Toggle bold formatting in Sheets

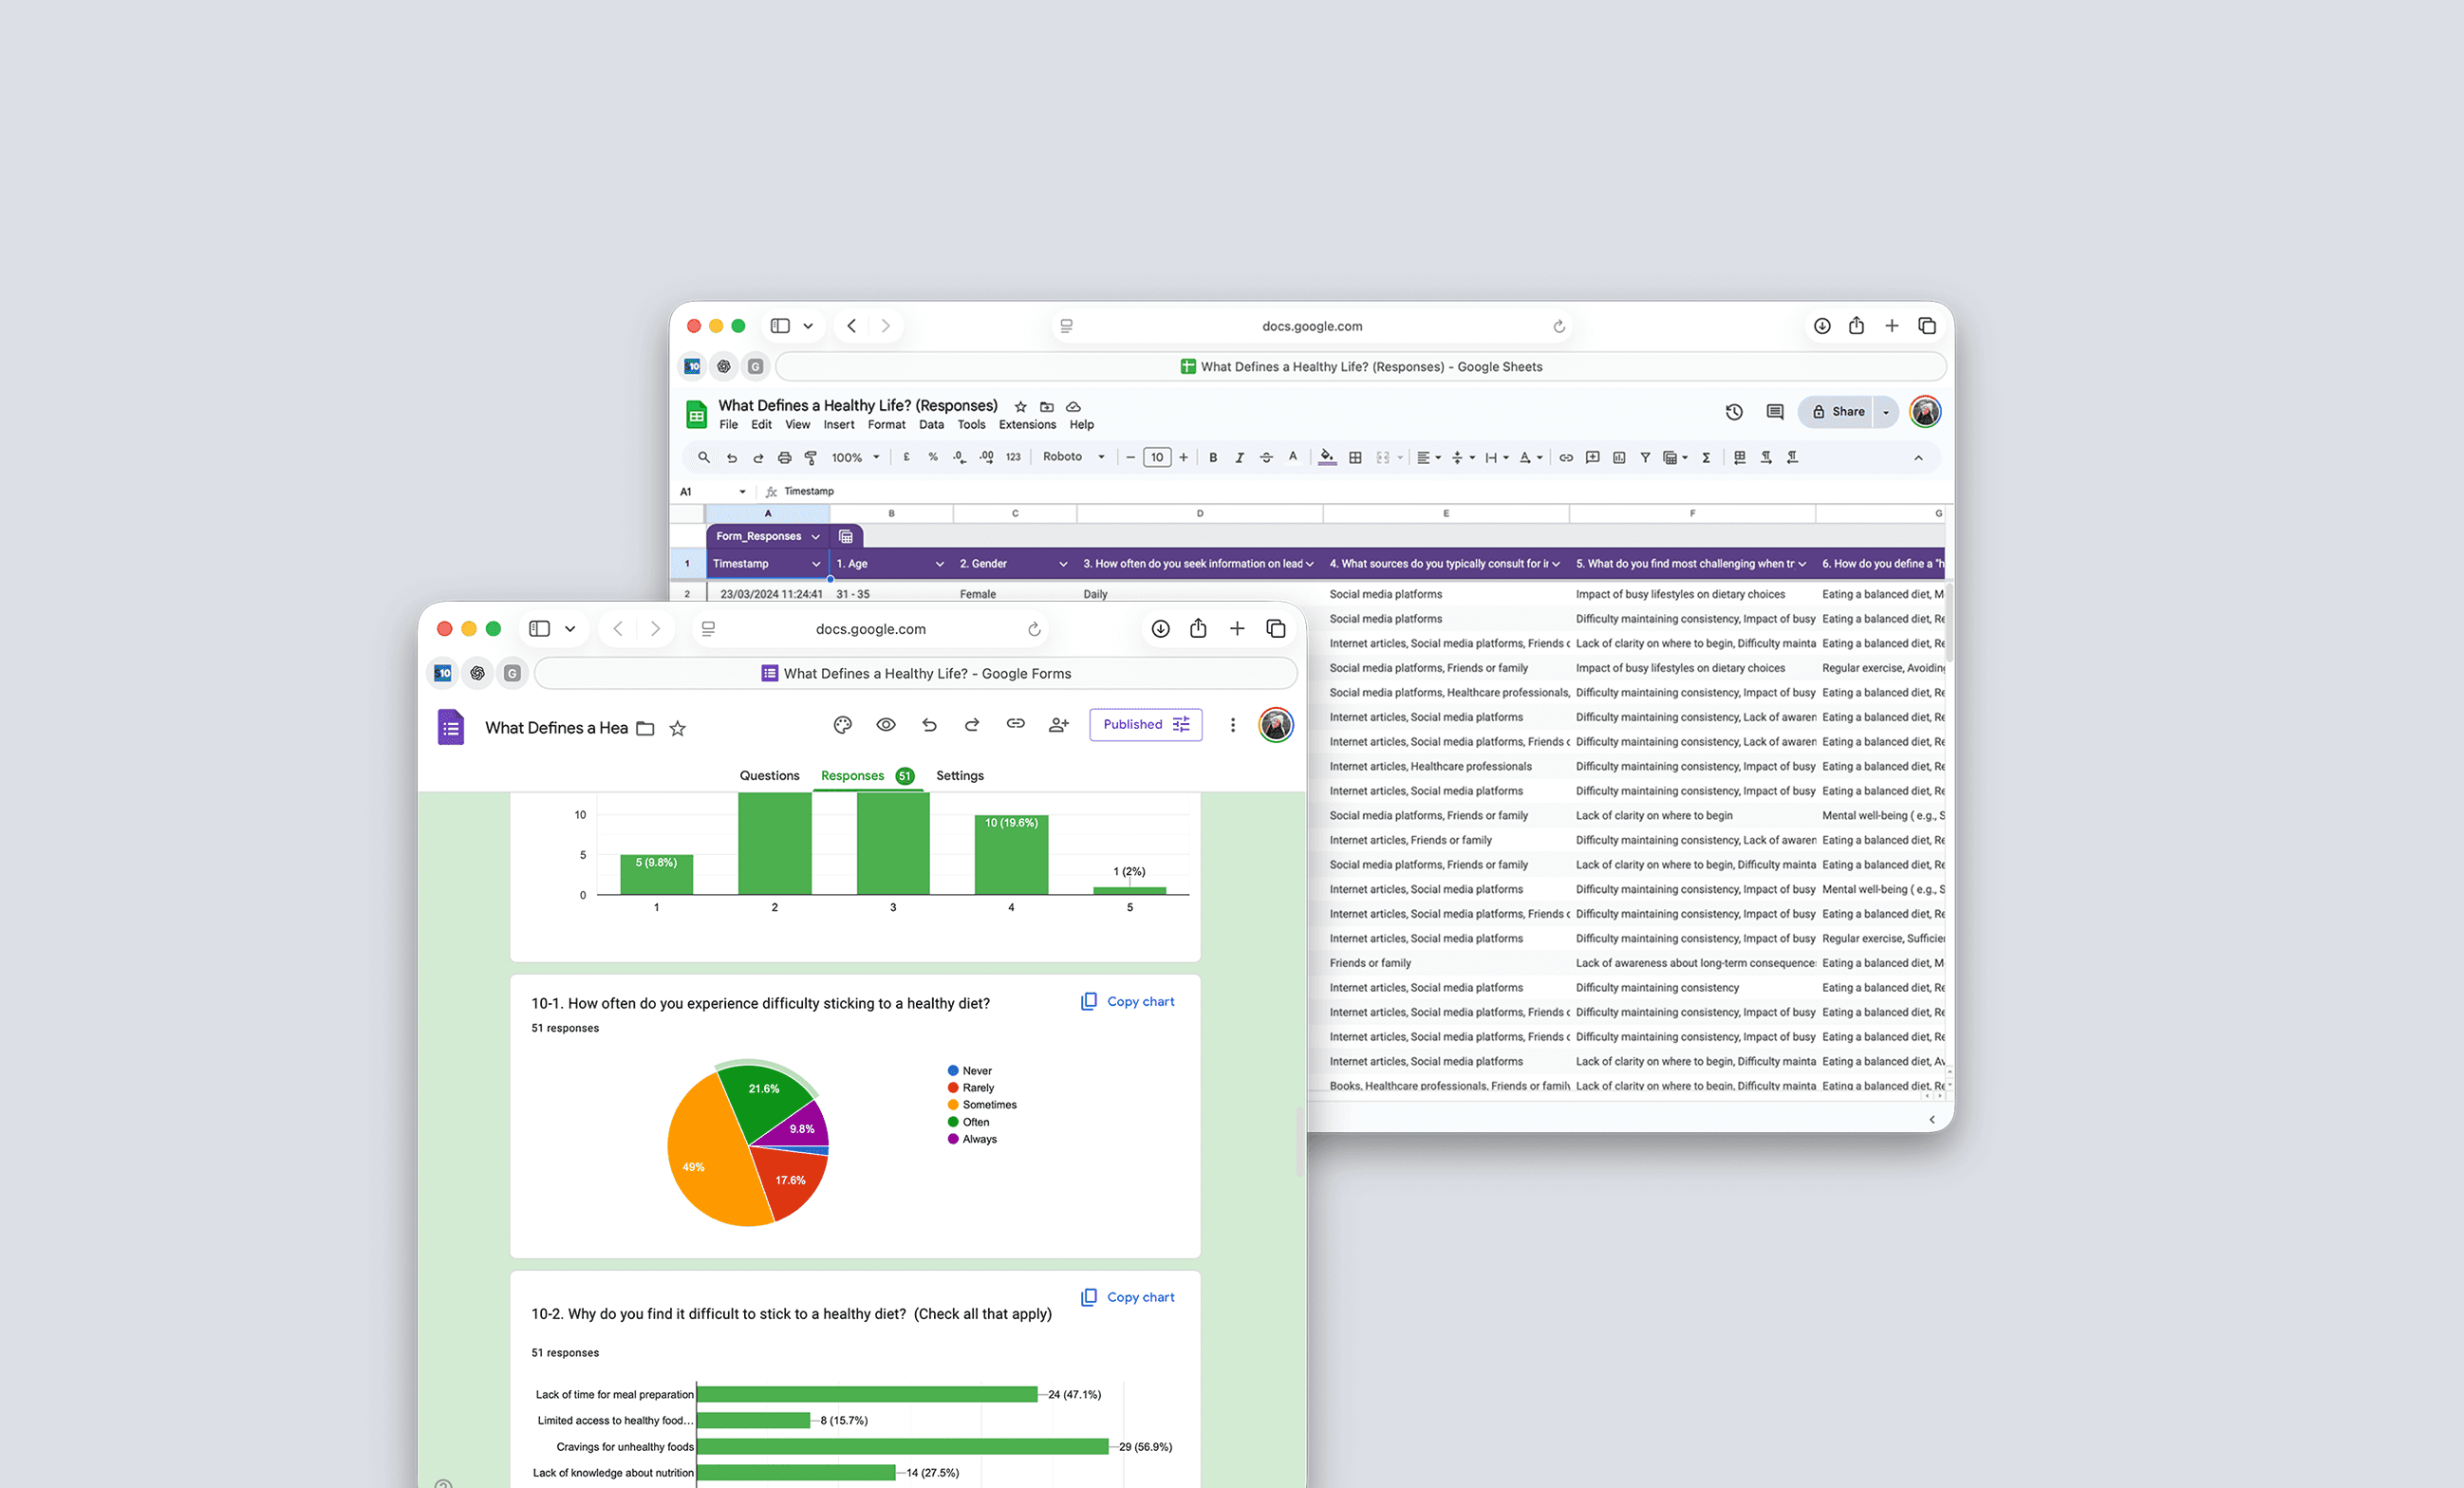tap(1213, 457)
